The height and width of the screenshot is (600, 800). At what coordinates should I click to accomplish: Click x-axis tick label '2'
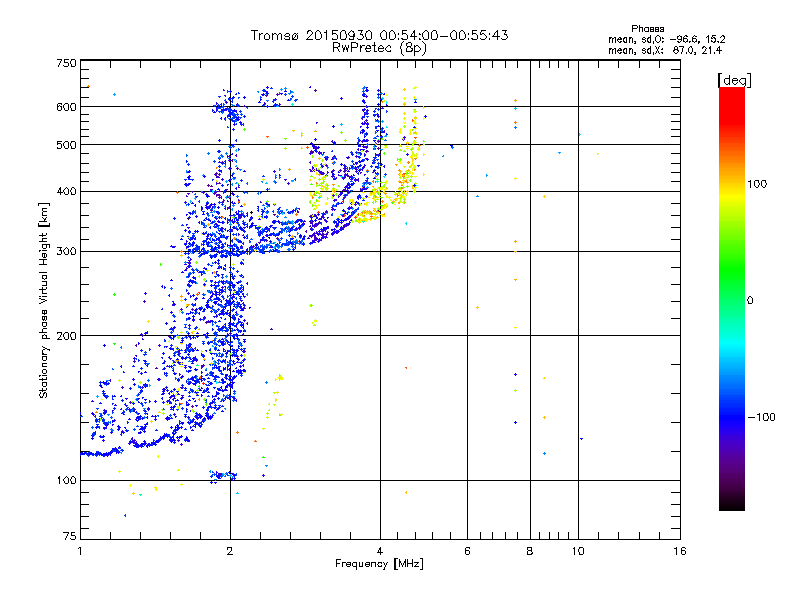(230, 551)
